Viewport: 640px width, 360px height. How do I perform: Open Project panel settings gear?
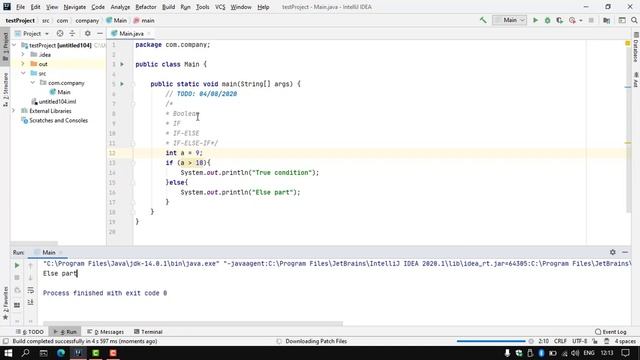(87, 33)
